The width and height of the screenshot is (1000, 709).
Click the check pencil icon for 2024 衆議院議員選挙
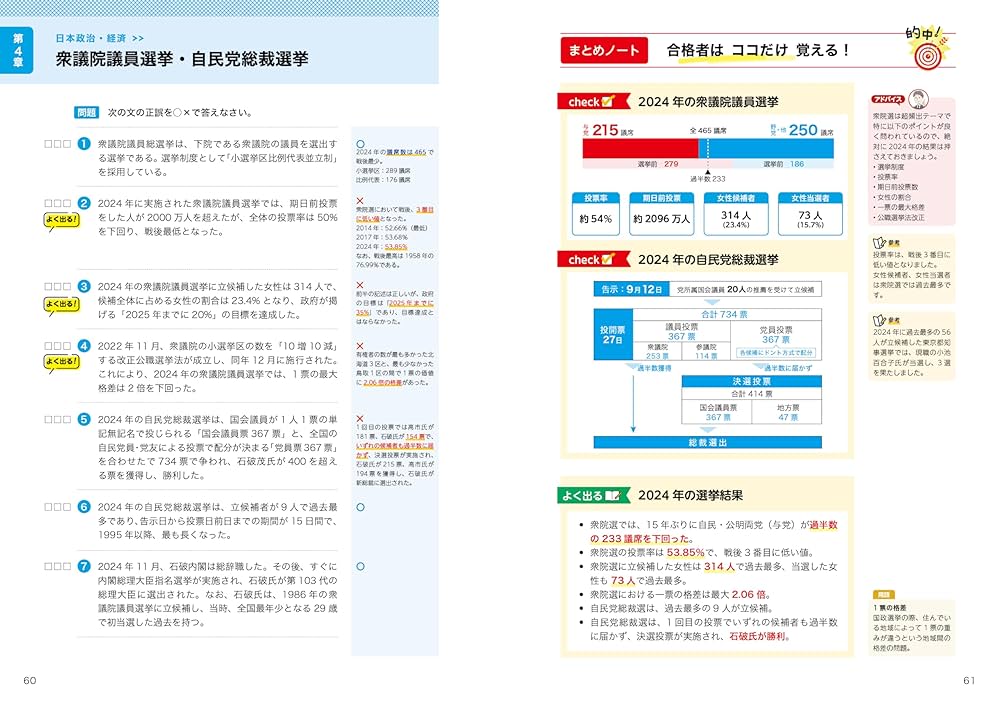(608, 100)
